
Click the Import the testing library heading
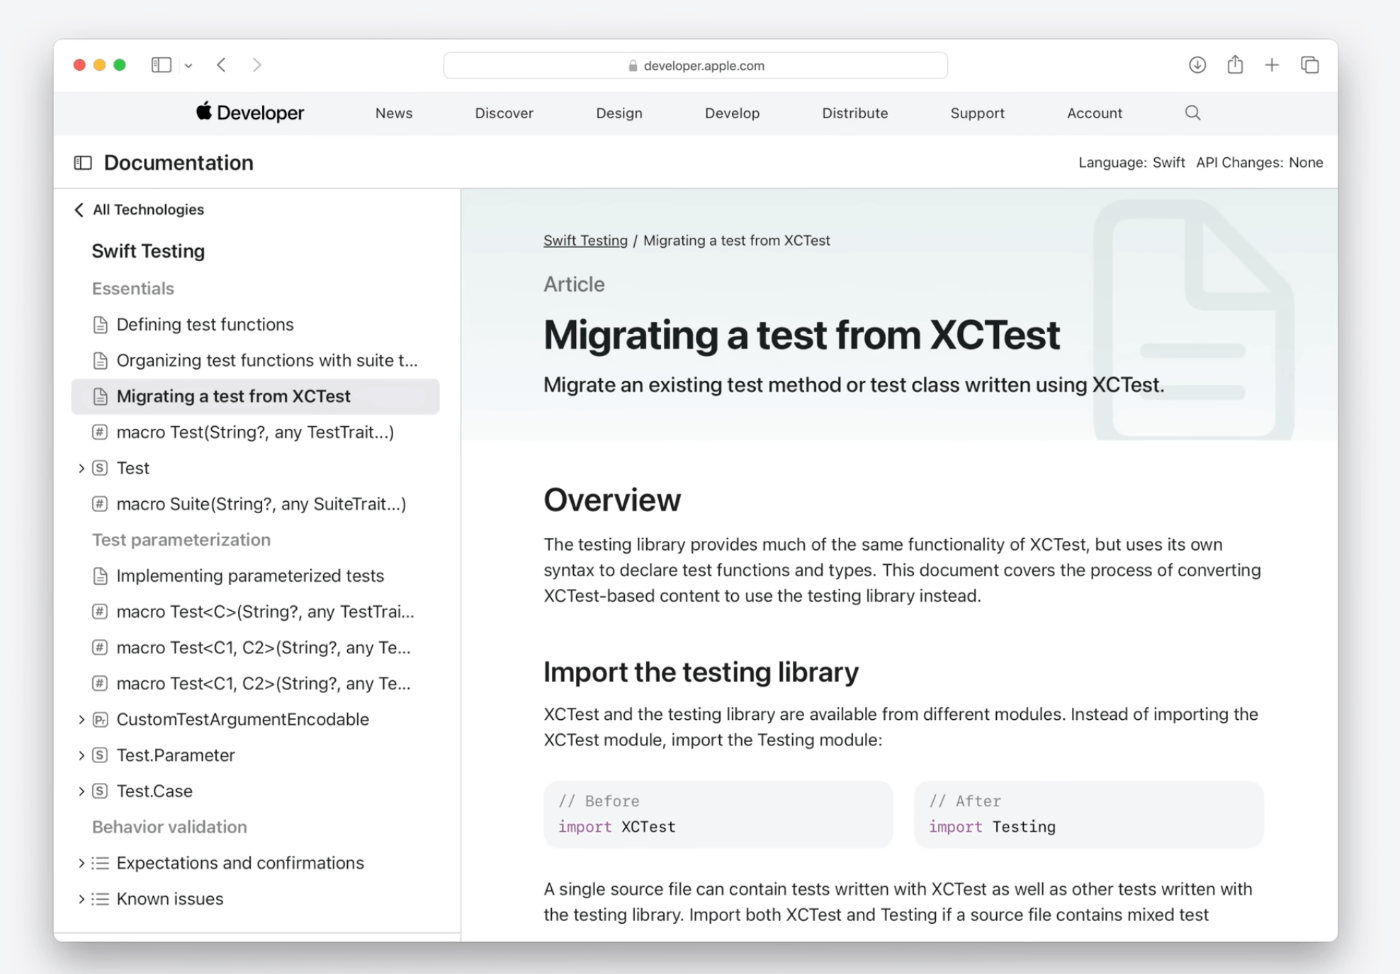[701, 672]
